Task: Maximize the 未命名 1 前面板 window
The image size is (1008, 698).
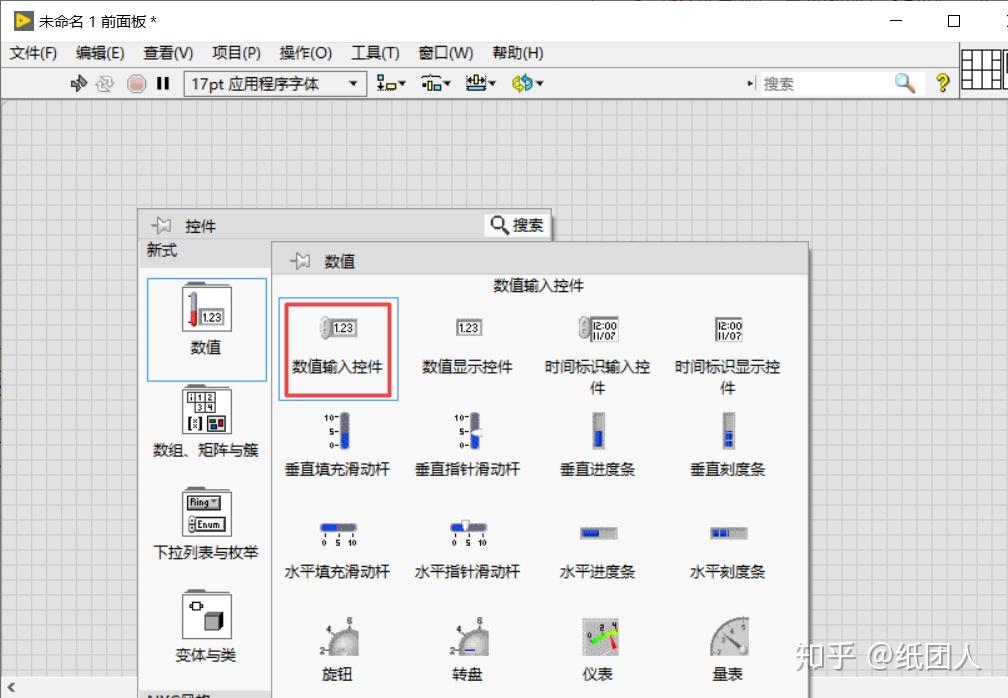Action: (x=954, y=21)
